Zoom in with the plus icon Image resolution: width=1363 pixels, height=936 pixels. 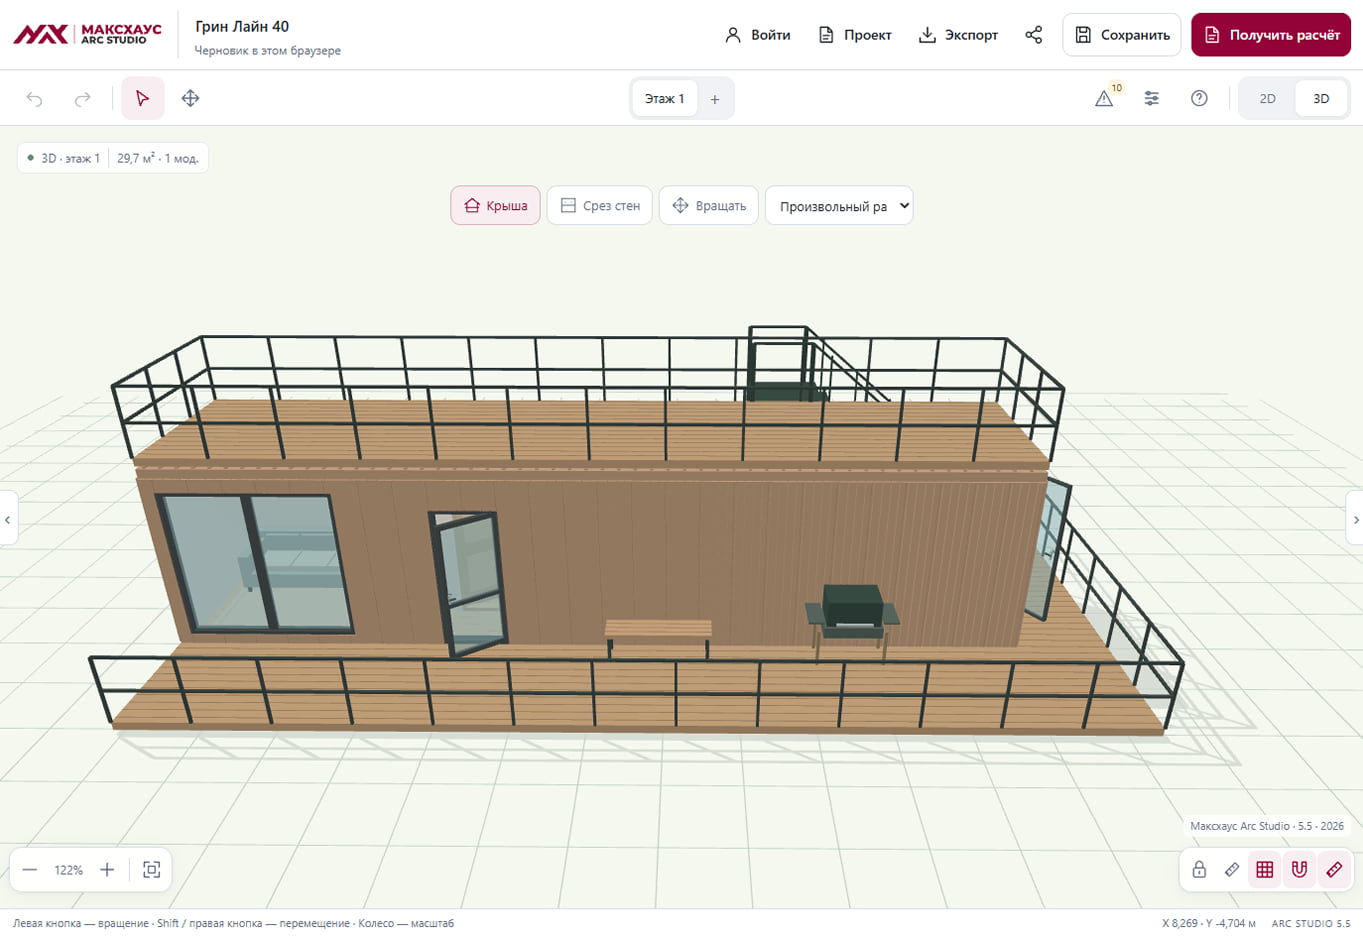tap(107, 870)
